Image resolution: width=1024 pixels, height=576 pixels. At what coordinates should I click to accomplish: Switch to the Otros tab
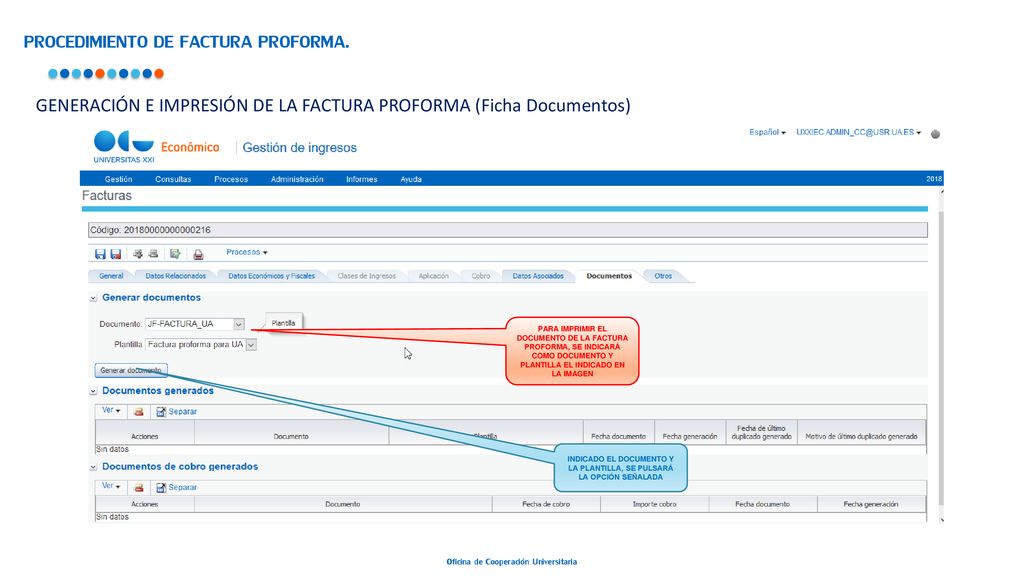664,276
